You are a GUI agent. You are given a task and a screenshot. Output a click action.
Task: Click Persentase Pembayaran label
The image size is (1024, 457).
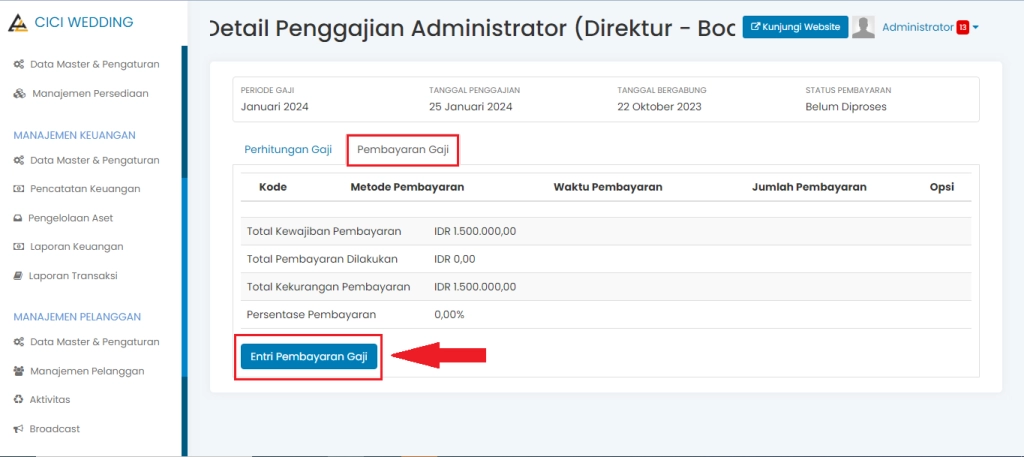click(x=312, y=314)
